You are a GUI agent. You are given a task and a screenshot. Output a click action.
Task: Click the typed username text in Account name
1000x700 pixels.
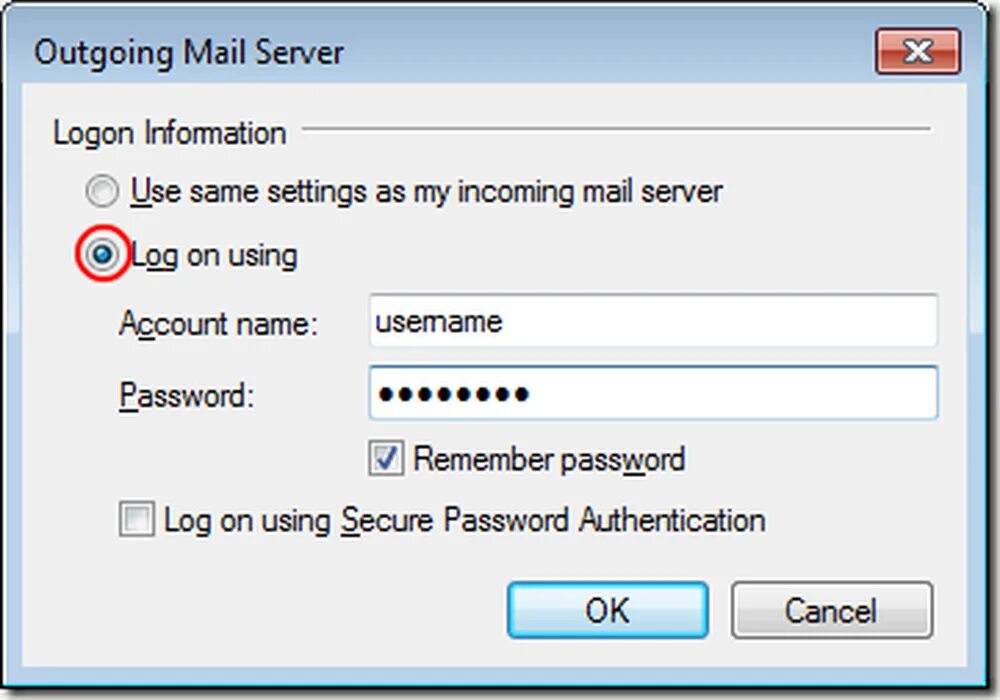coord(439,322)
